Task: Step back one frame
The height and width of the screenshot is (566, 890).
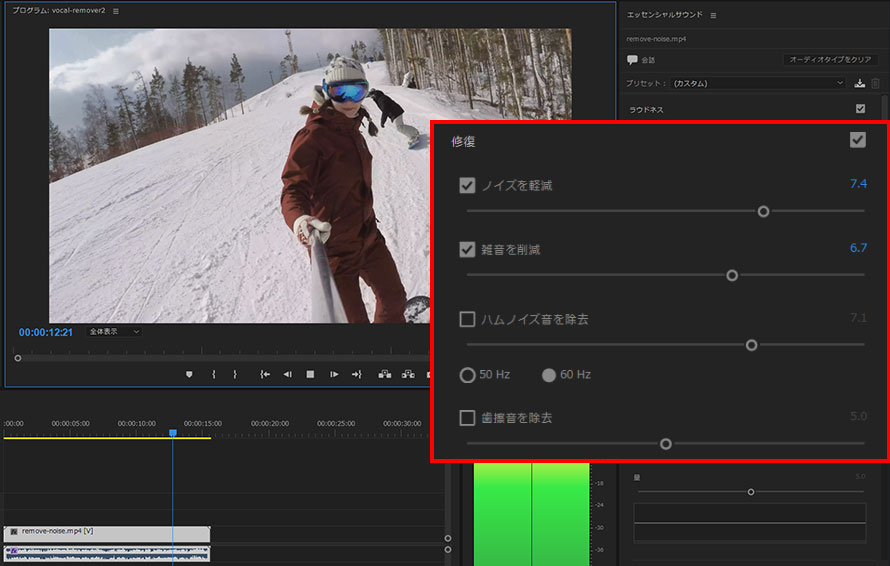Action: click(x=287, y=374)
